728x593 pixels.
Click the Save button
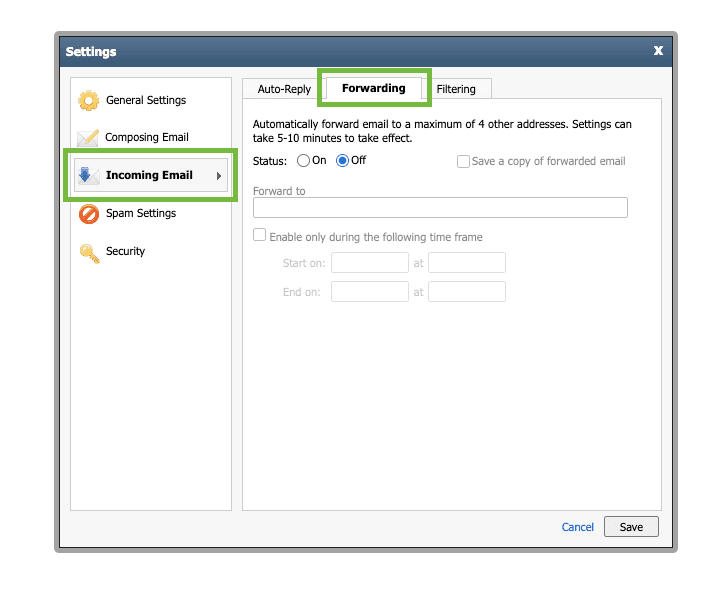[631, 527]
